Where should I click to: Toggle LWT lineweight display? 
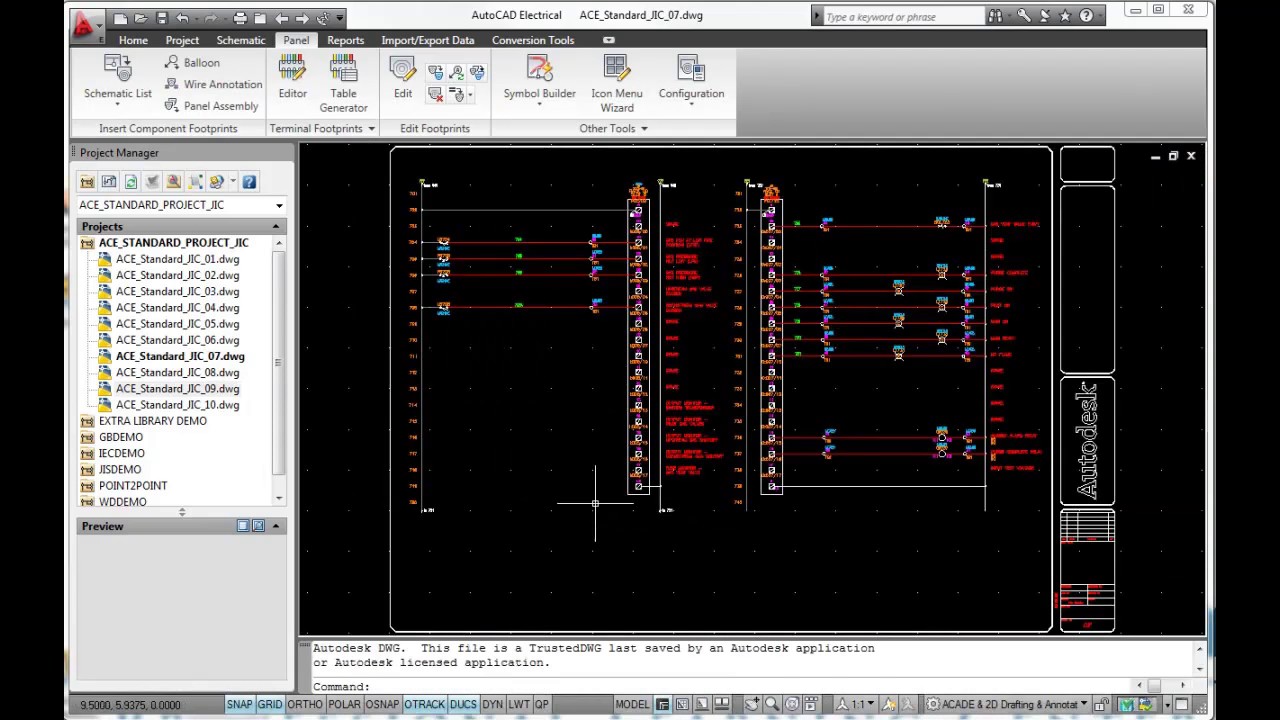[x=519, y=705]
